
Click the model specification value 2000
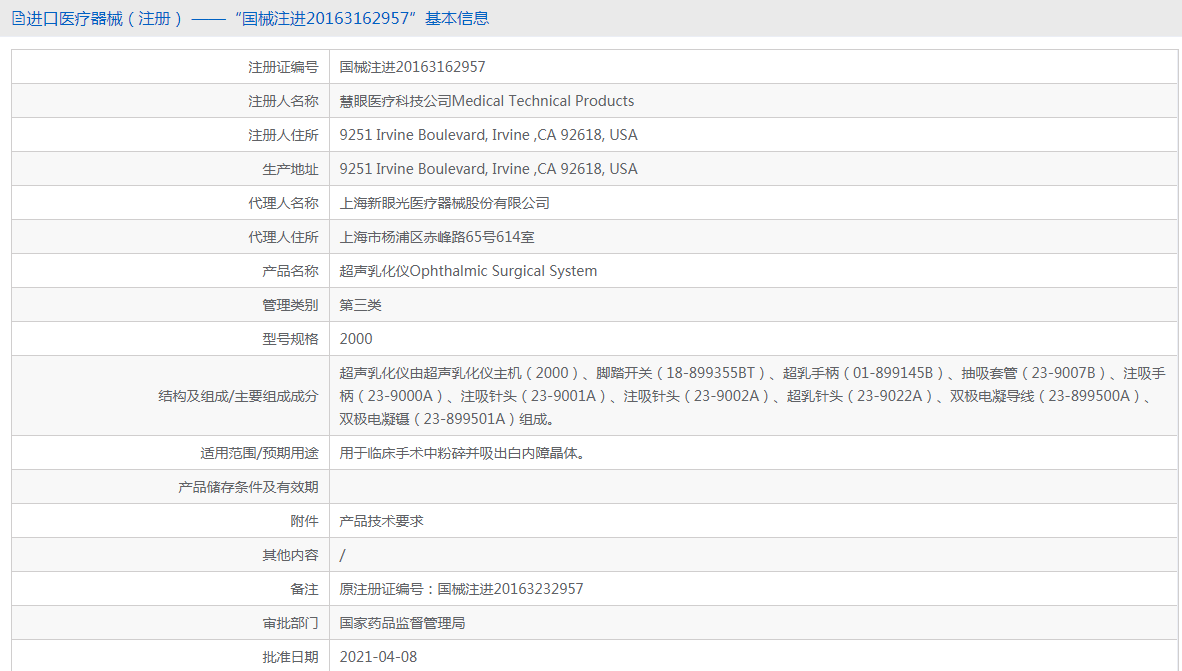[x=356, y=339]
